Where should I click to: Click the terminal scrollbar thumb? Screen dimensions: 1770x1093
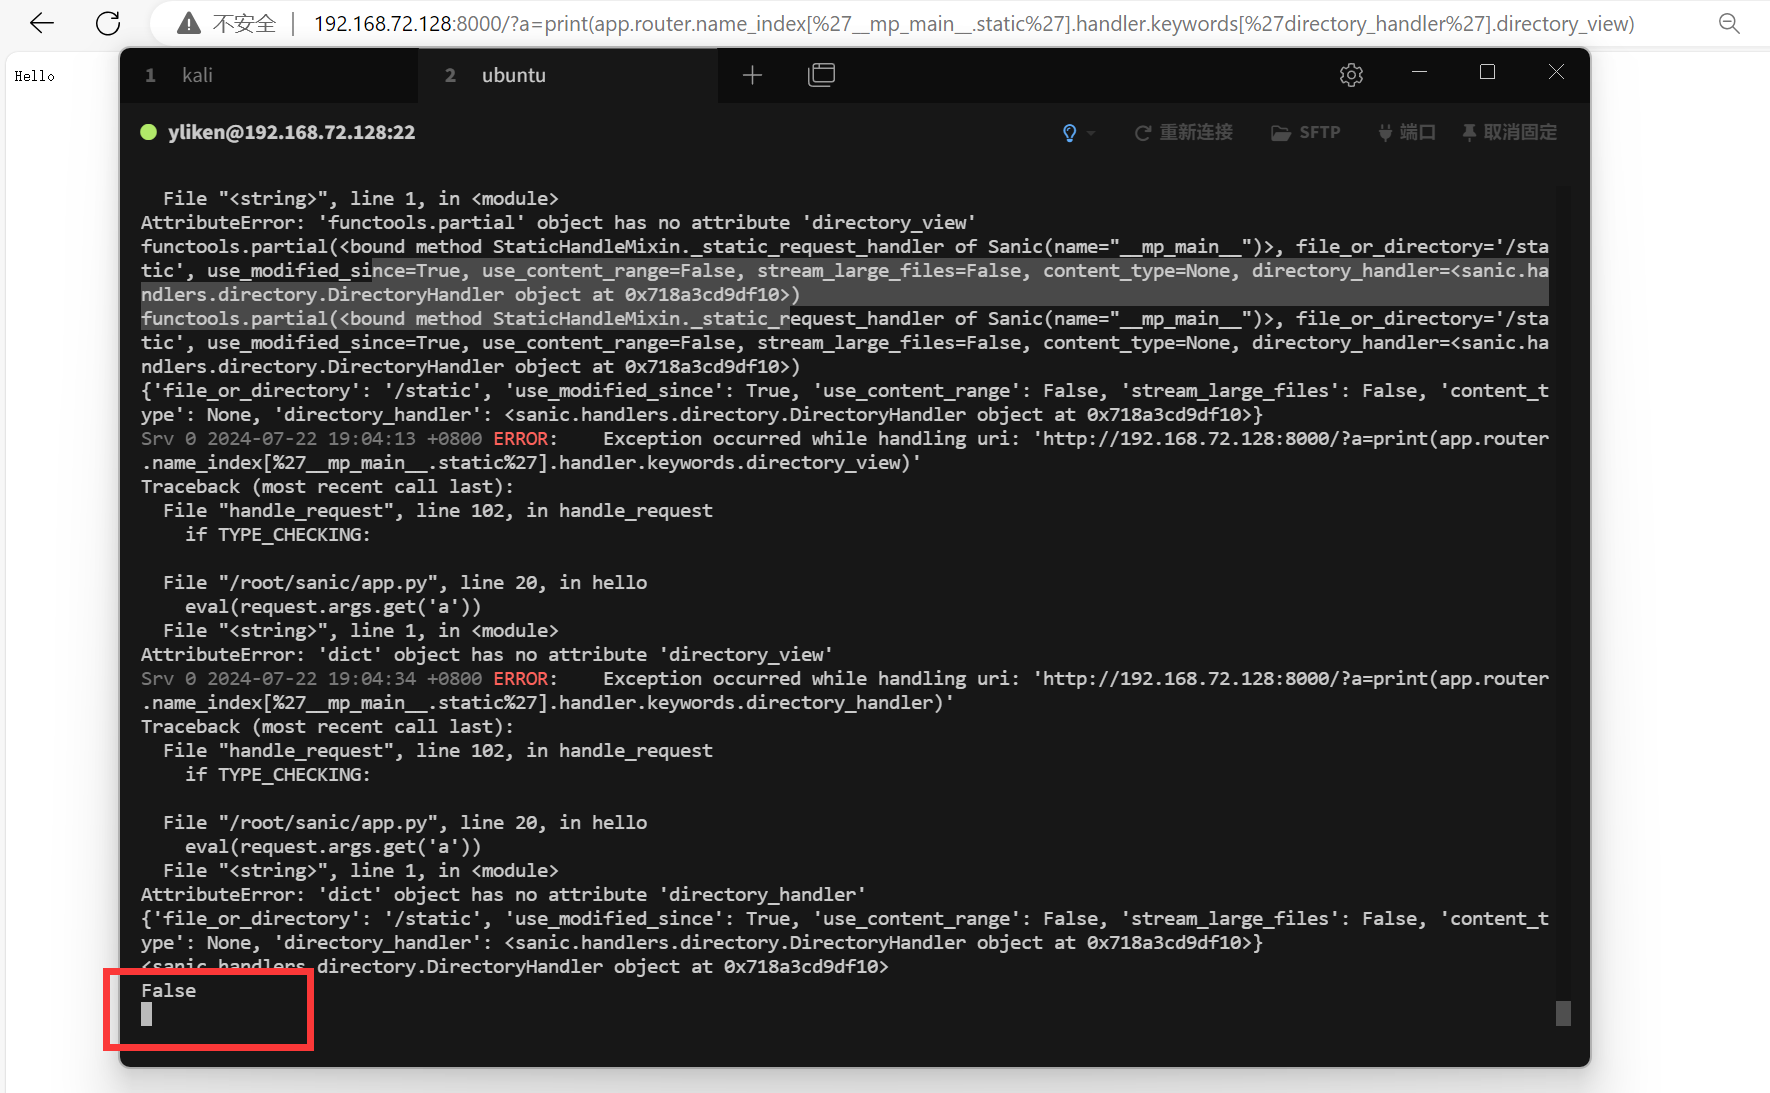[x=1563, y=1013]
